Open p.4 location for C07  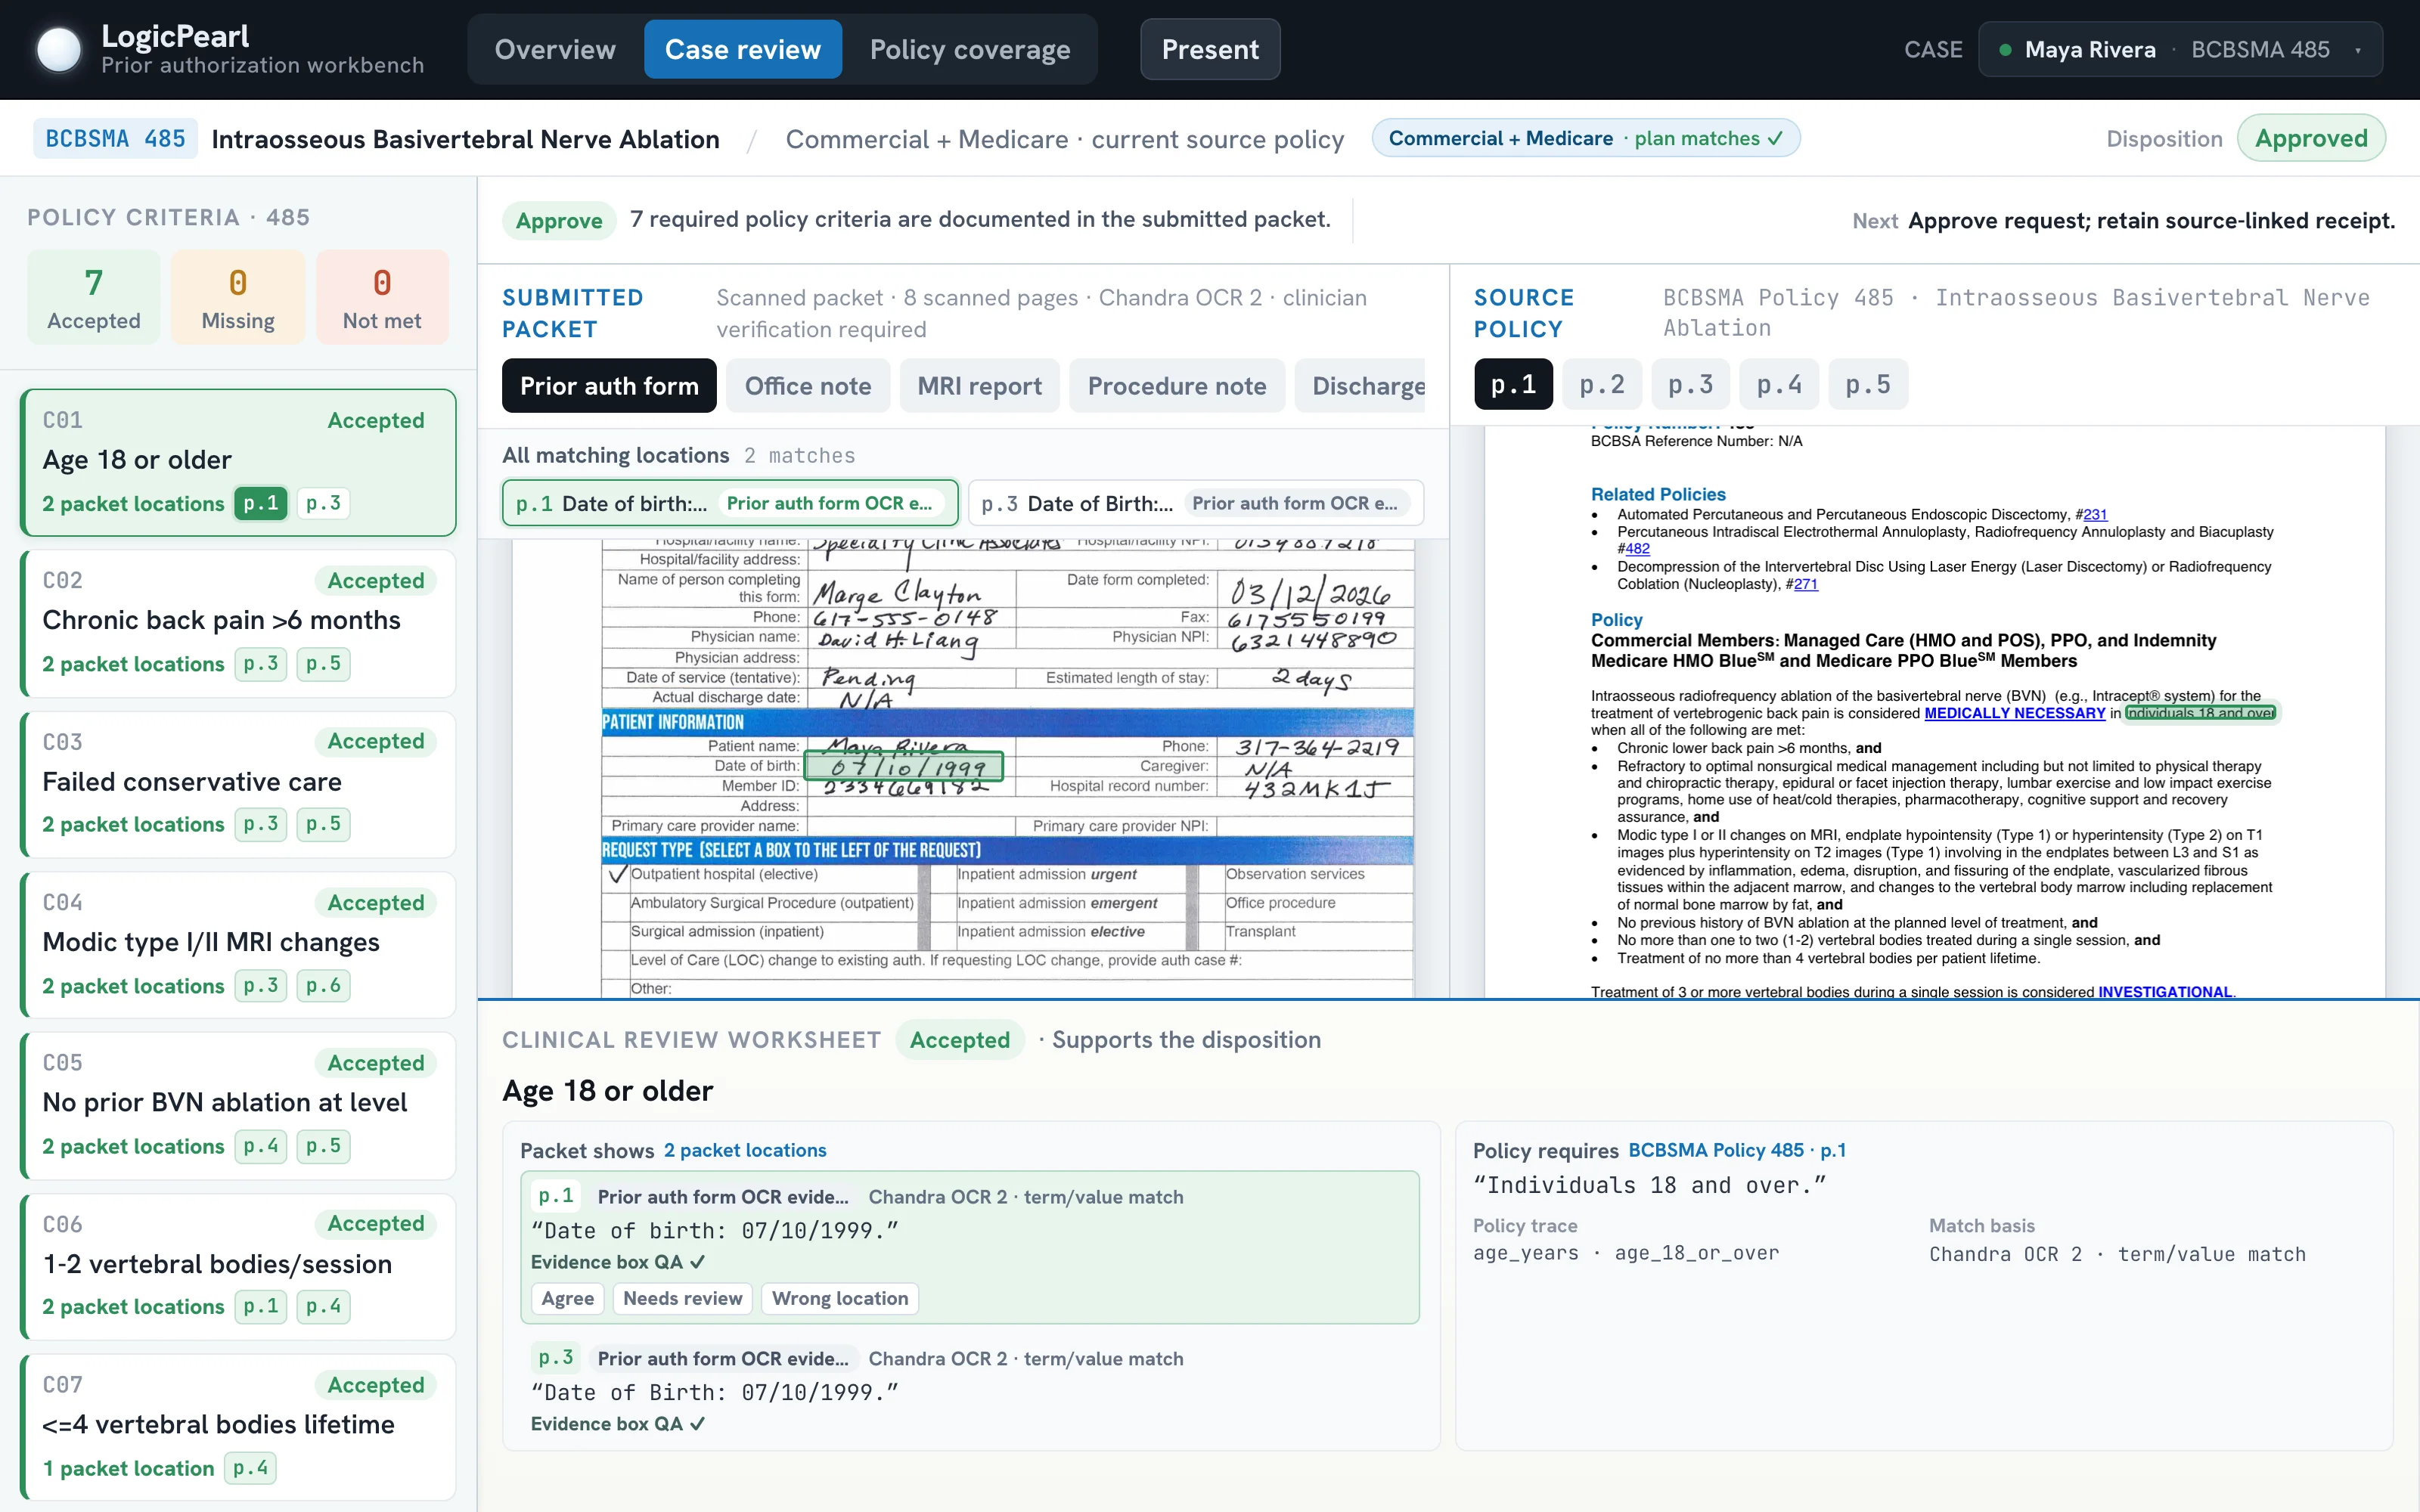(x=250, y=1468)
